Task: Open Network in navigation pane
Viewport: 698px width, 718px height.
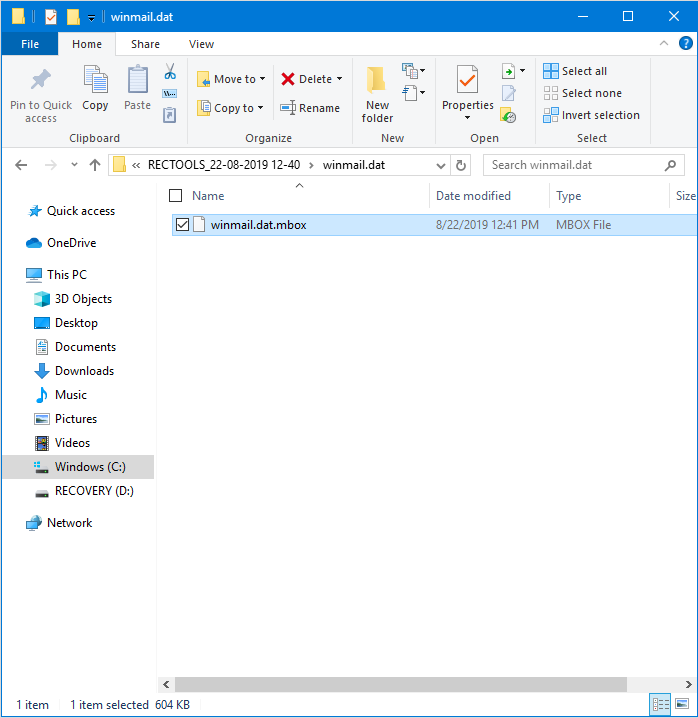Action: point(59,523)
